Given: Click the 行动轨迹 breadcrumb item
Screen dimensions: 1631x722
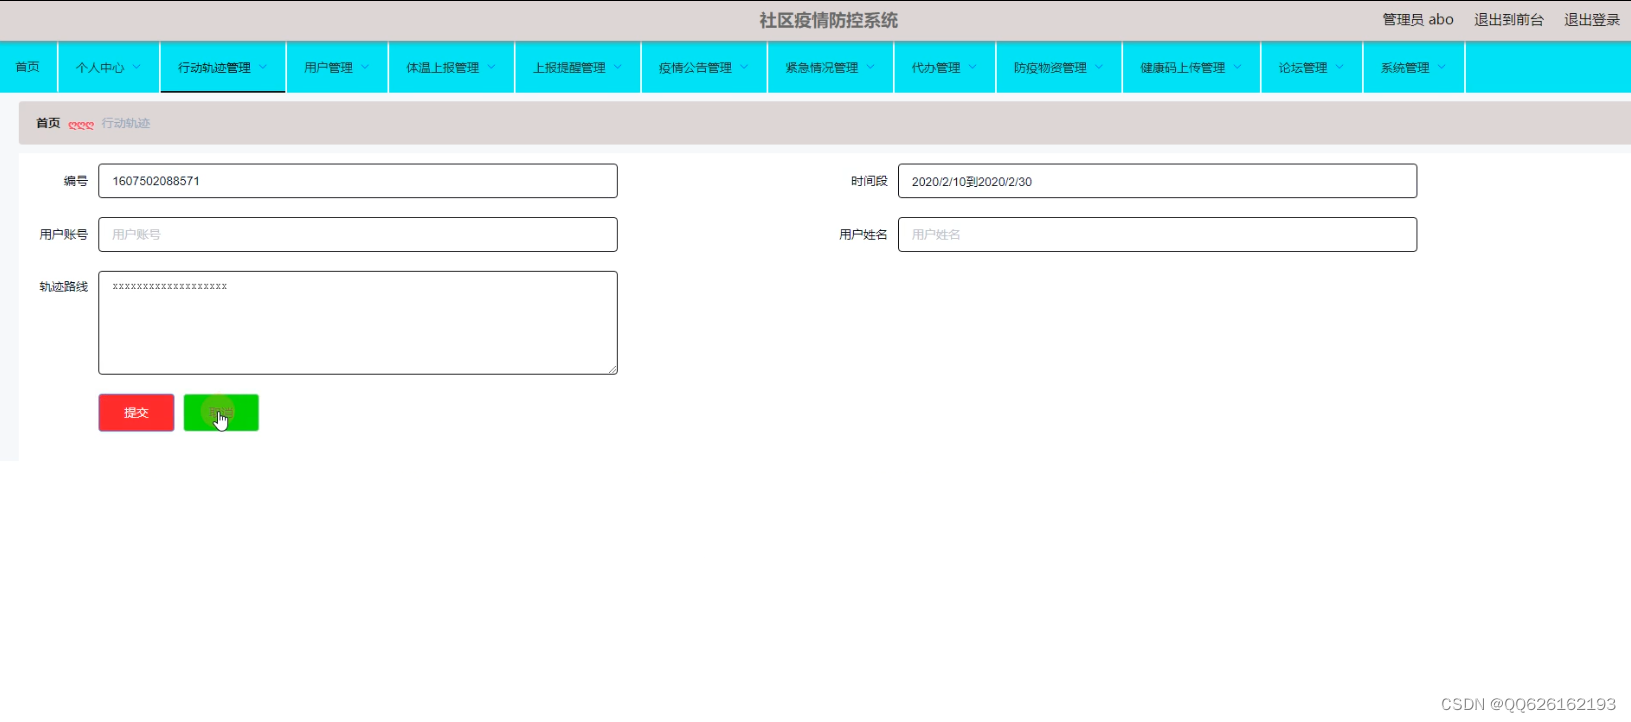Looking at the screenshot, I should (x=126, y=123).
